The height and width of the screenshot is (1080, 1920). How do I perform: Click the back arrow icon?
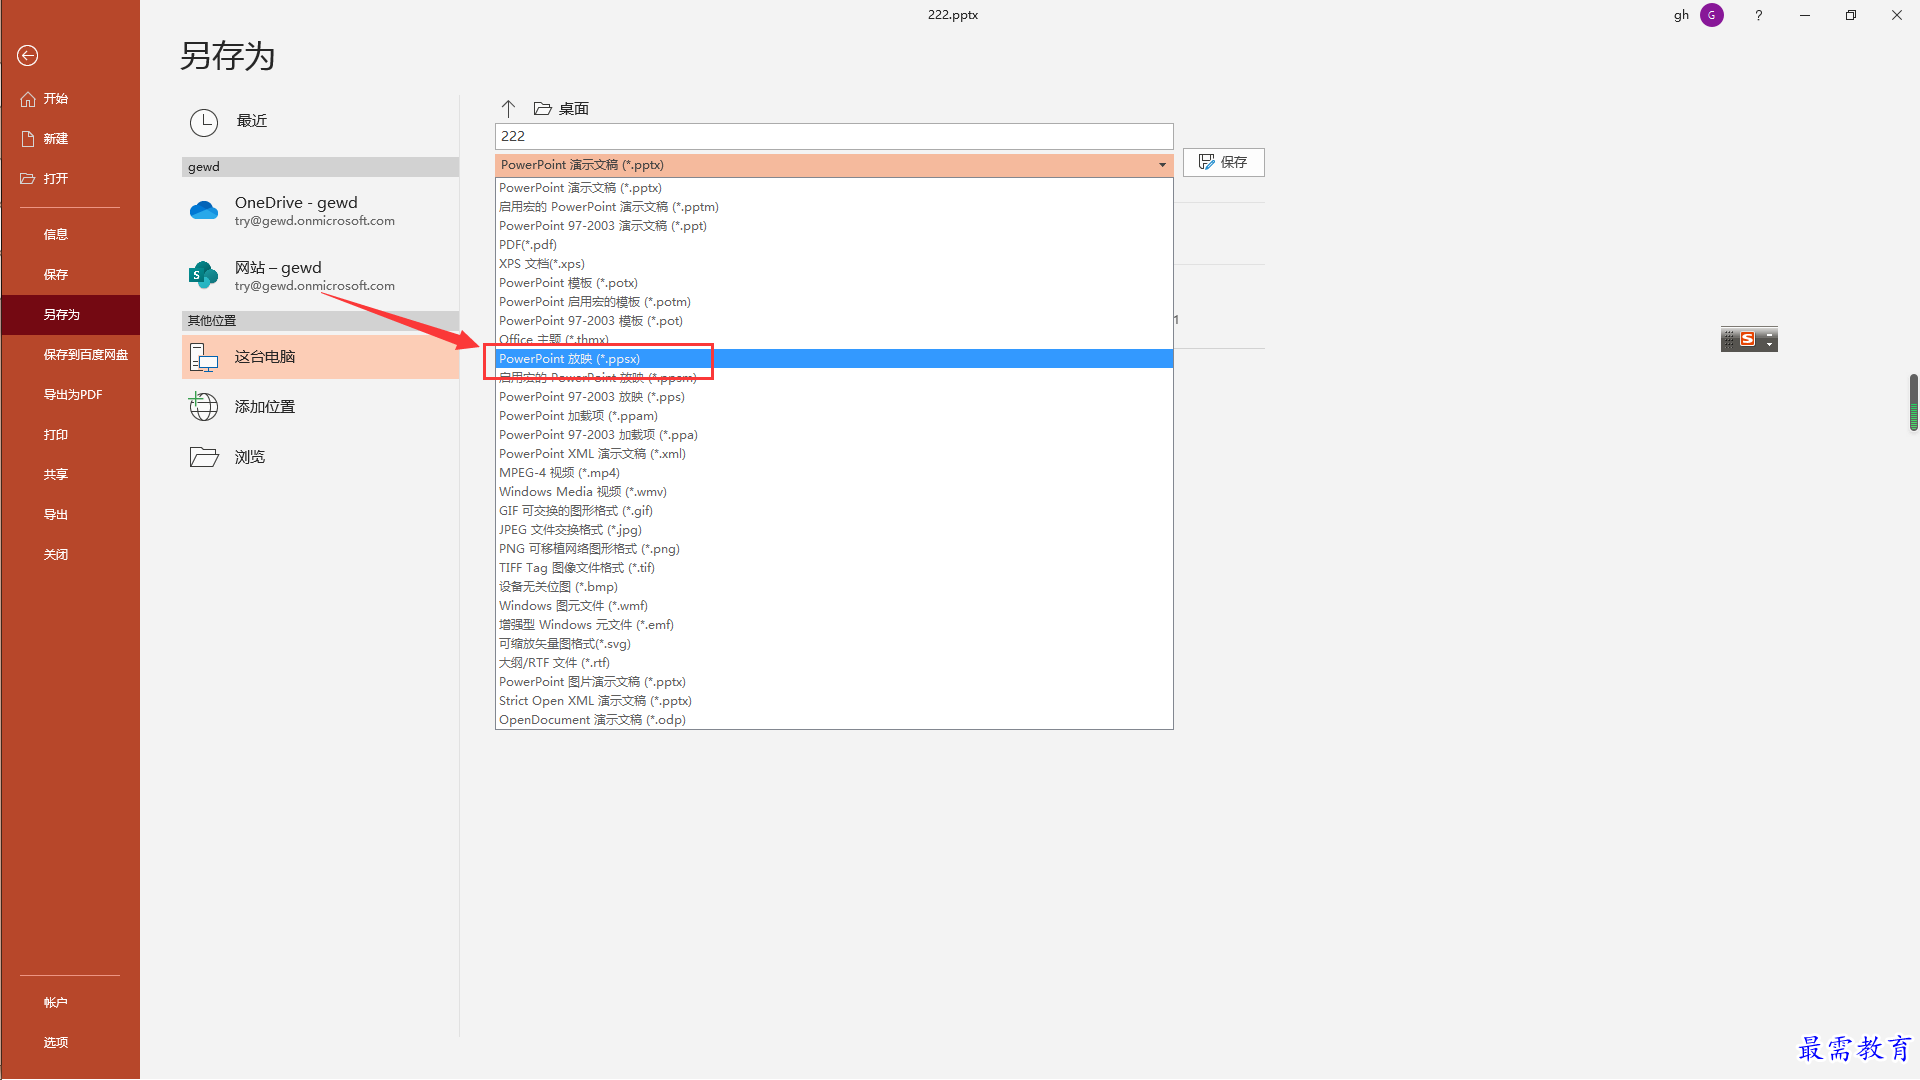click(28, 56)
